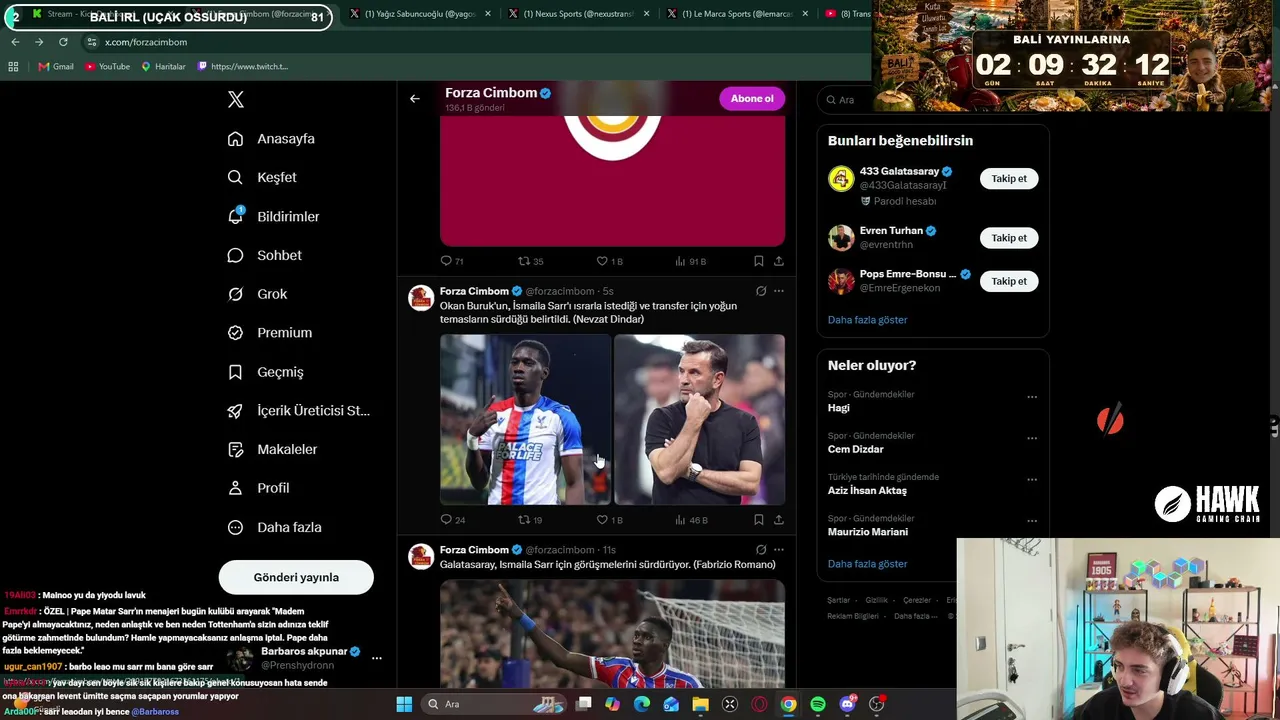This screenshot has height=720, width=1280.
Task: Bookmark the top post with 71 comments
Action: click(x=759, y=261)
